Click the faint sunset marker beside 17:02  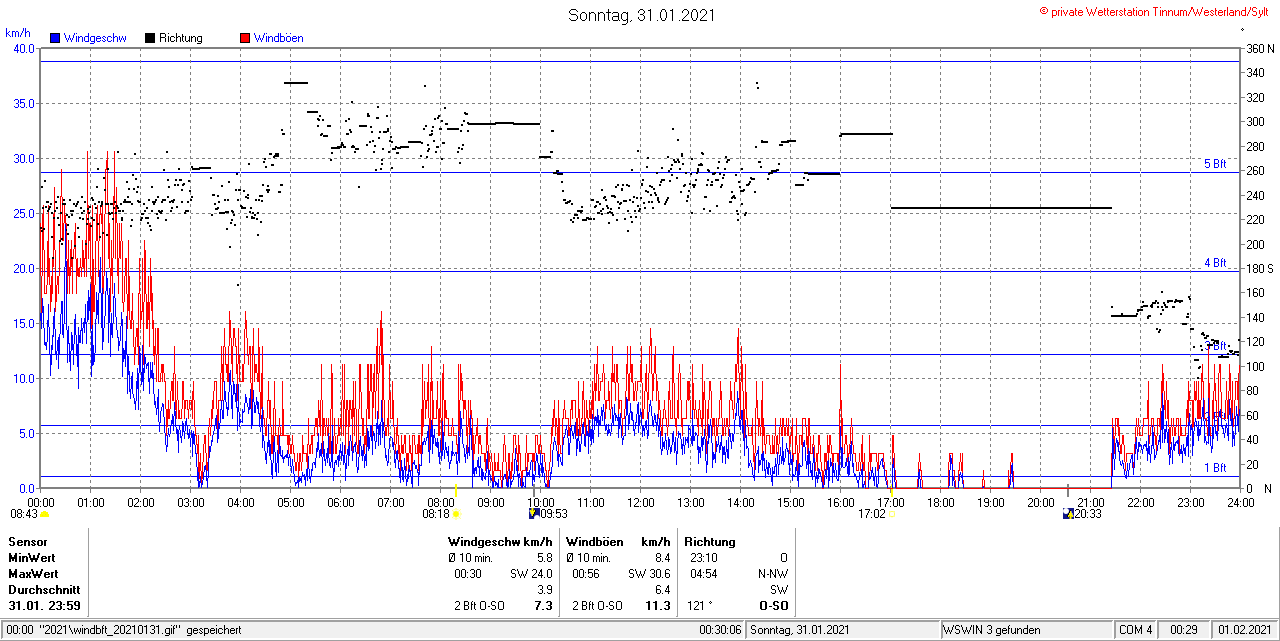pos(892,514)
